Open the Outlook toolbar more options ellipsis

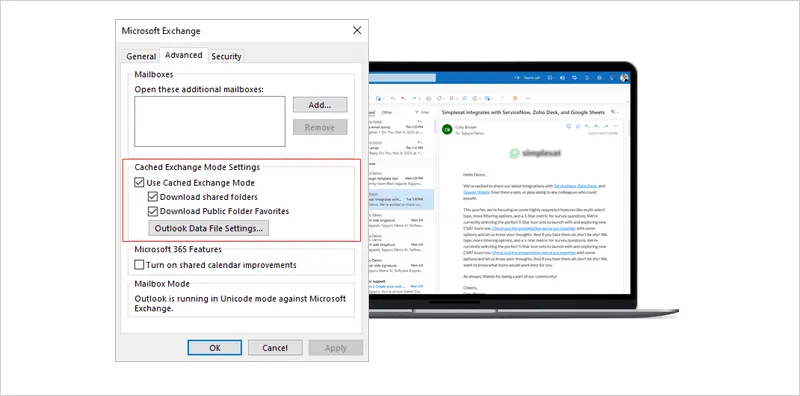(528, 98)
